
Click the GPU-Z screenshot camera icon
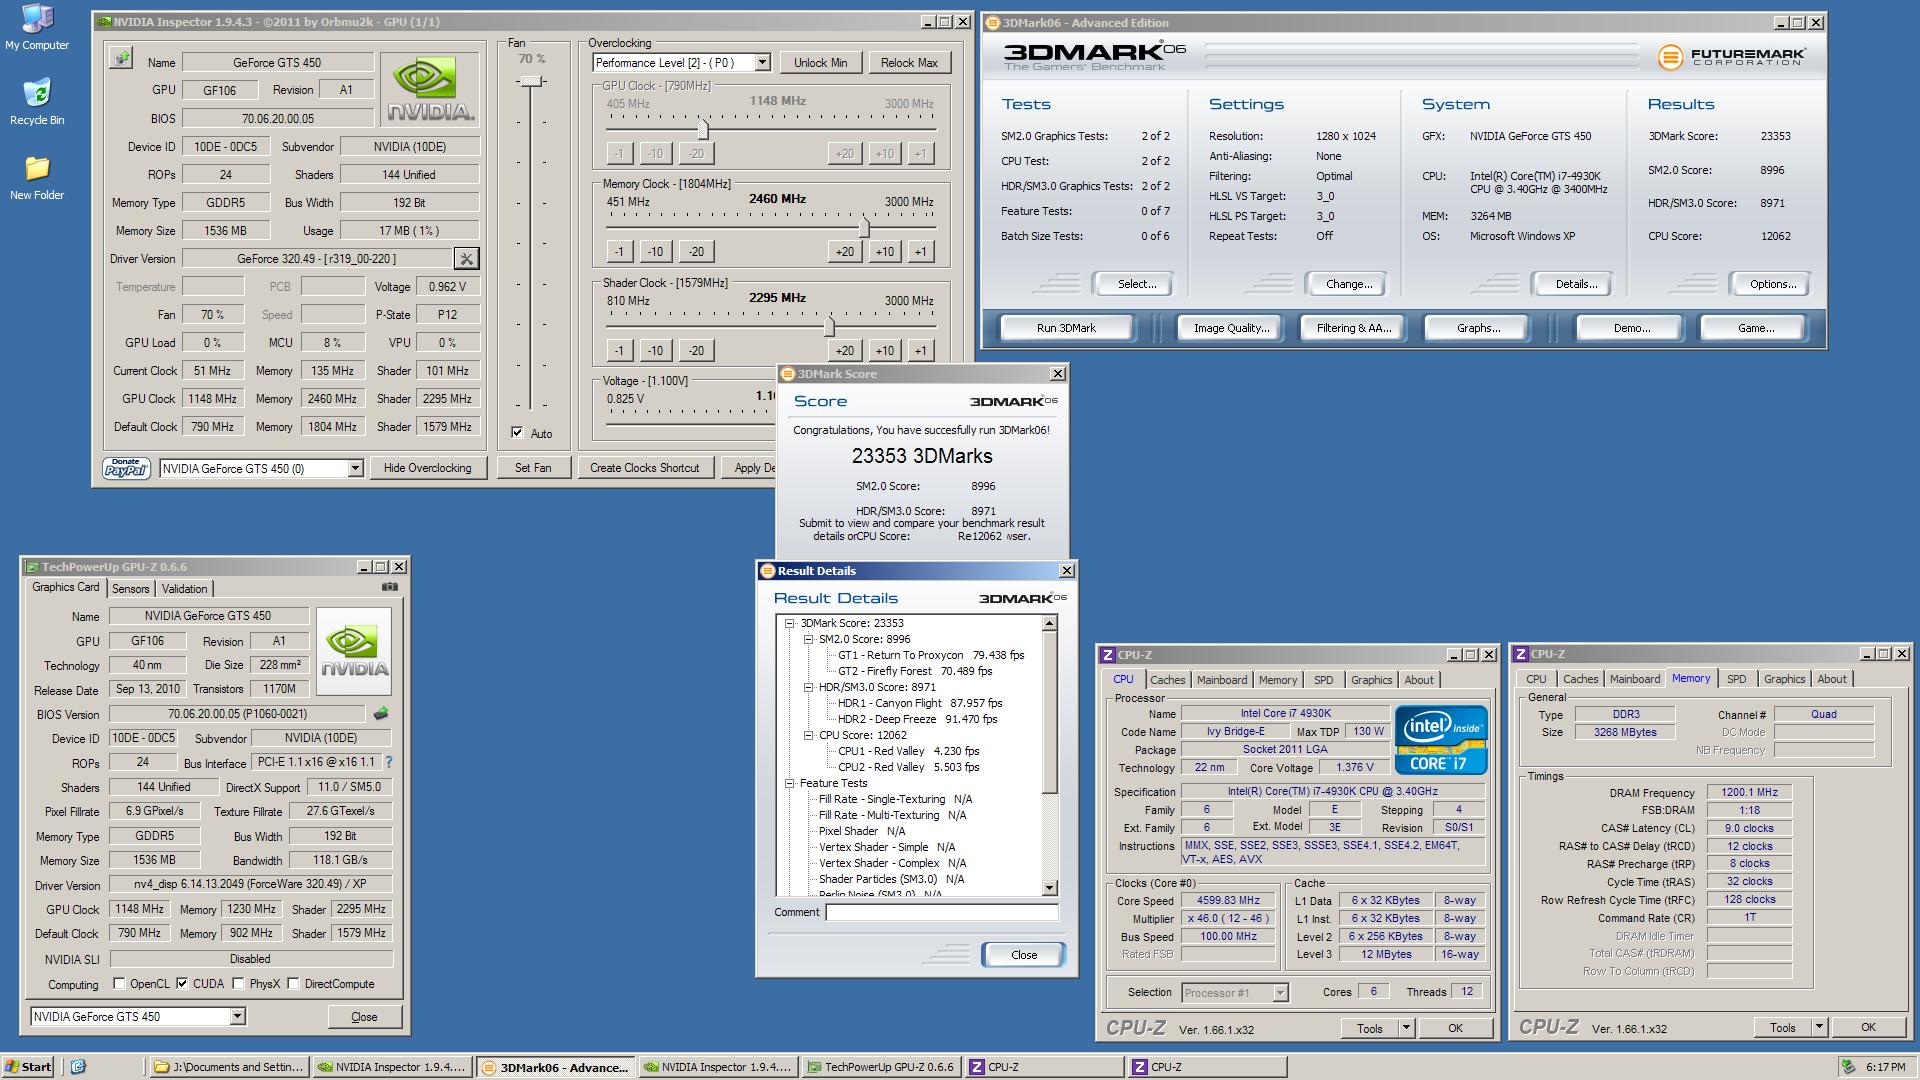coord(390,587)
